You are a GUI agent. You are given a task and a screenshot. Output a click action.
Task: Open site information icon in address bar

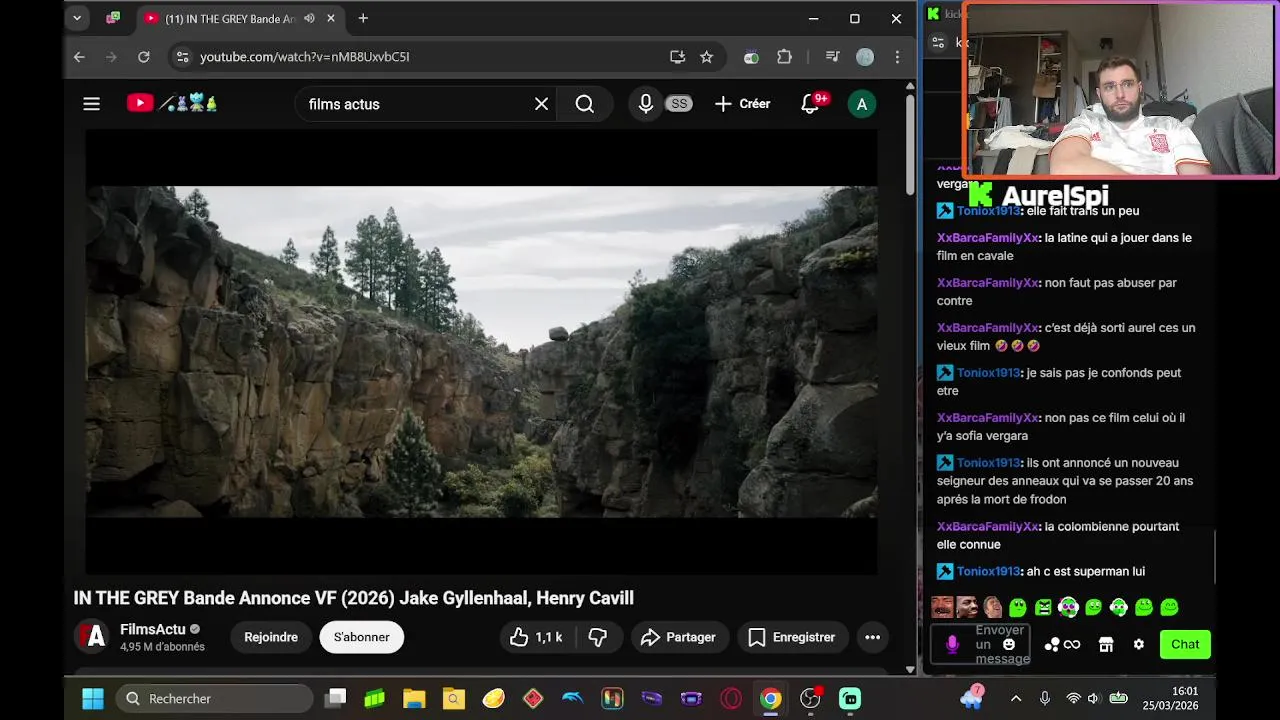(x=182, y=57)
